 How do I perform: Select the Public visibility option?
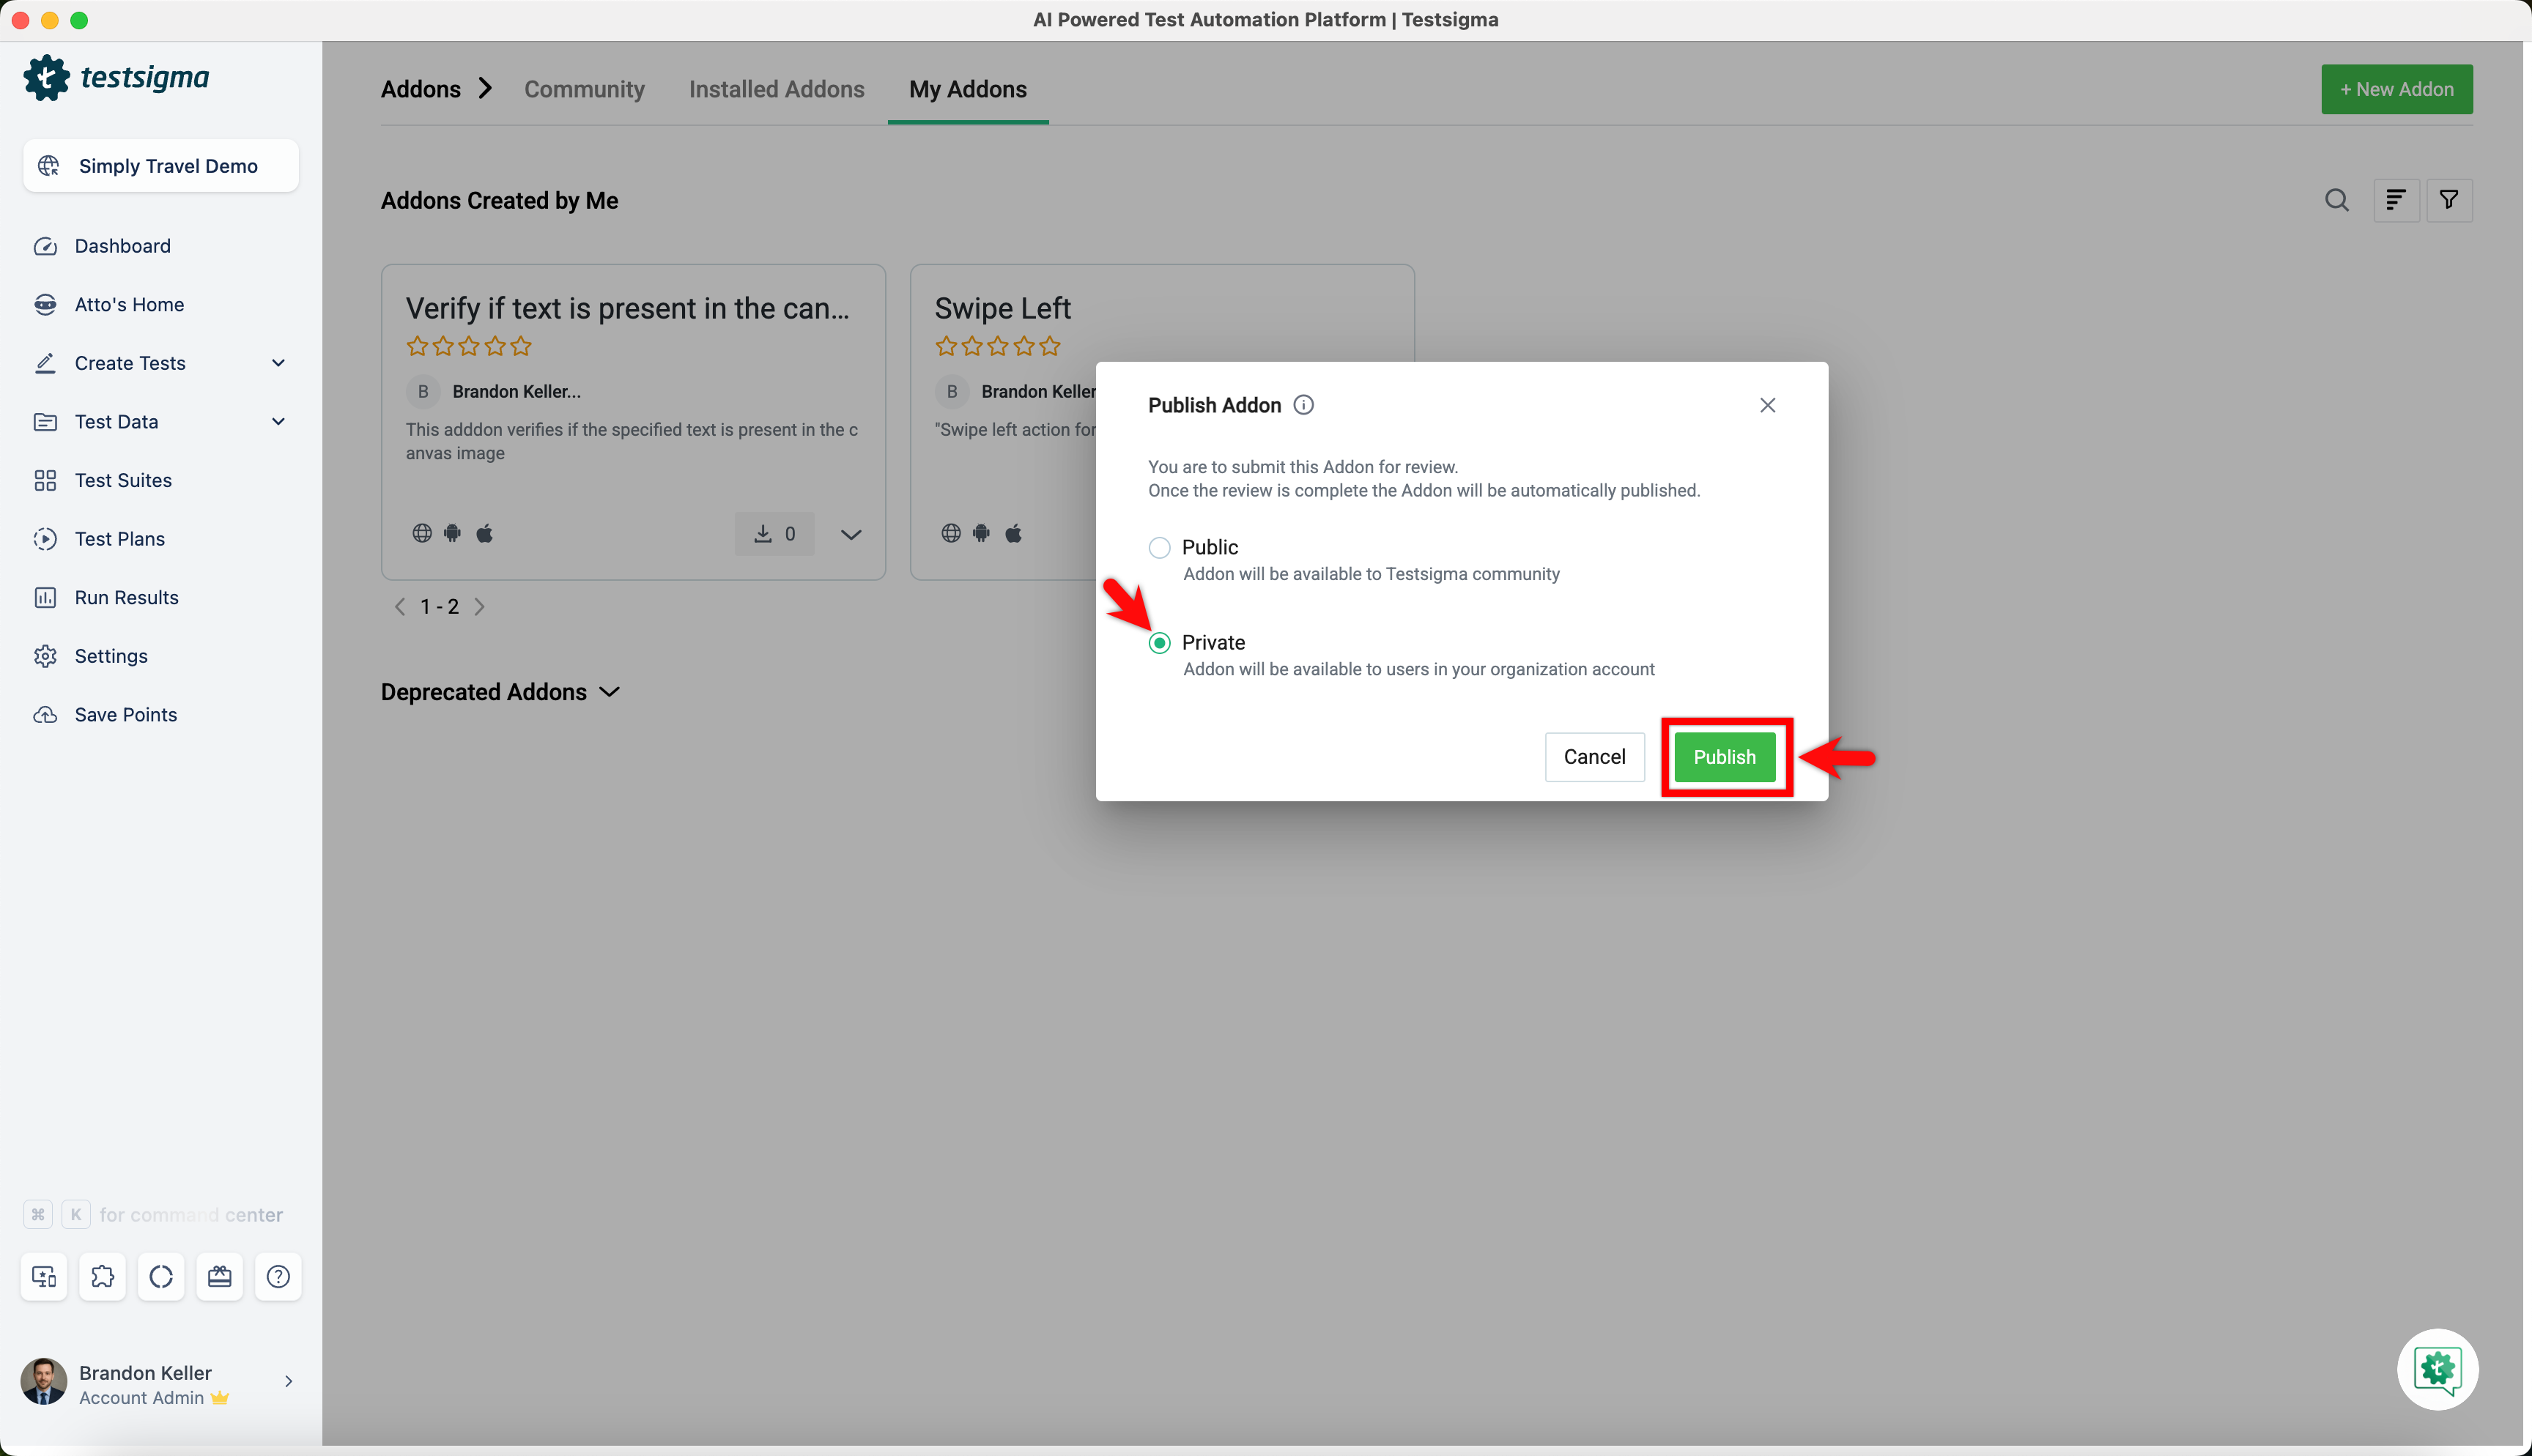[x=1160, y=547]
